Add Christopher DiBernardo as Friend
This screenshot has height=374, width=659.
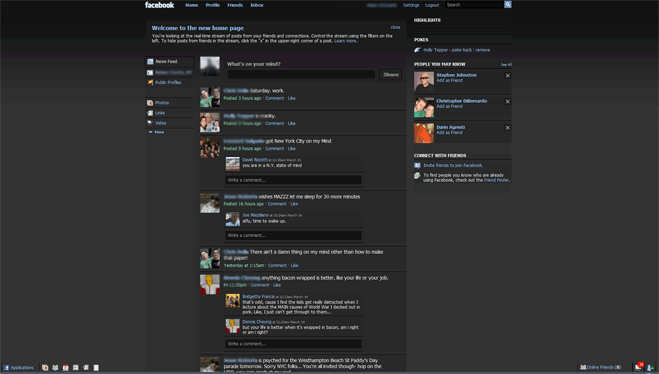(449, 106)
